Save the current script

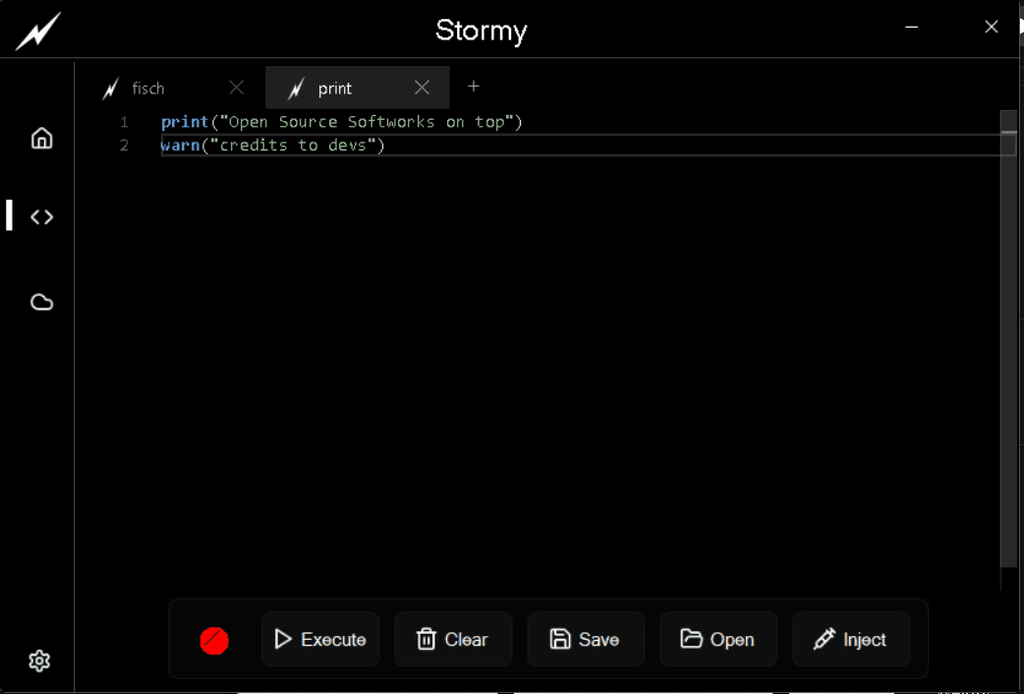click(586, 640)
